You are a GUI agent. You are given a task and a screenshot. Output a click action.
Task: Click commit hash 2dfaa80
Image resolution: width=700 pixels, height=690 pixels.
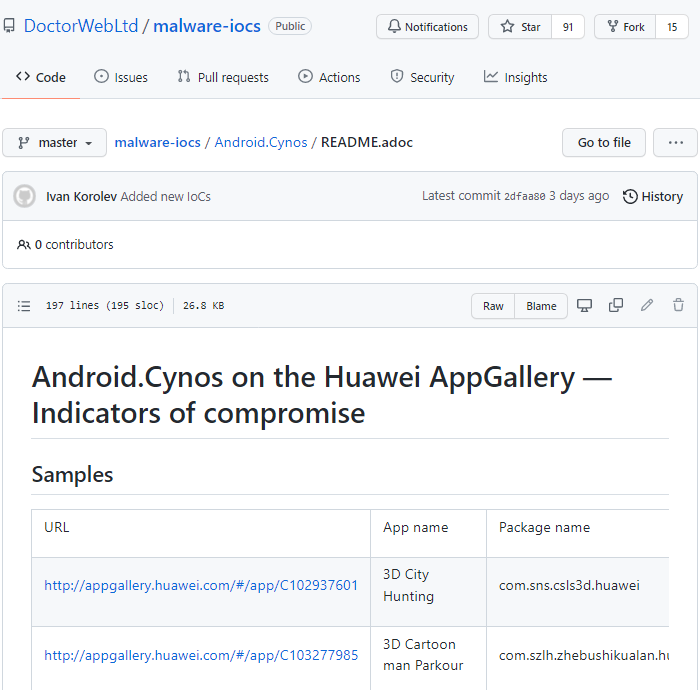pyautogui.click(x=524, y=197)
